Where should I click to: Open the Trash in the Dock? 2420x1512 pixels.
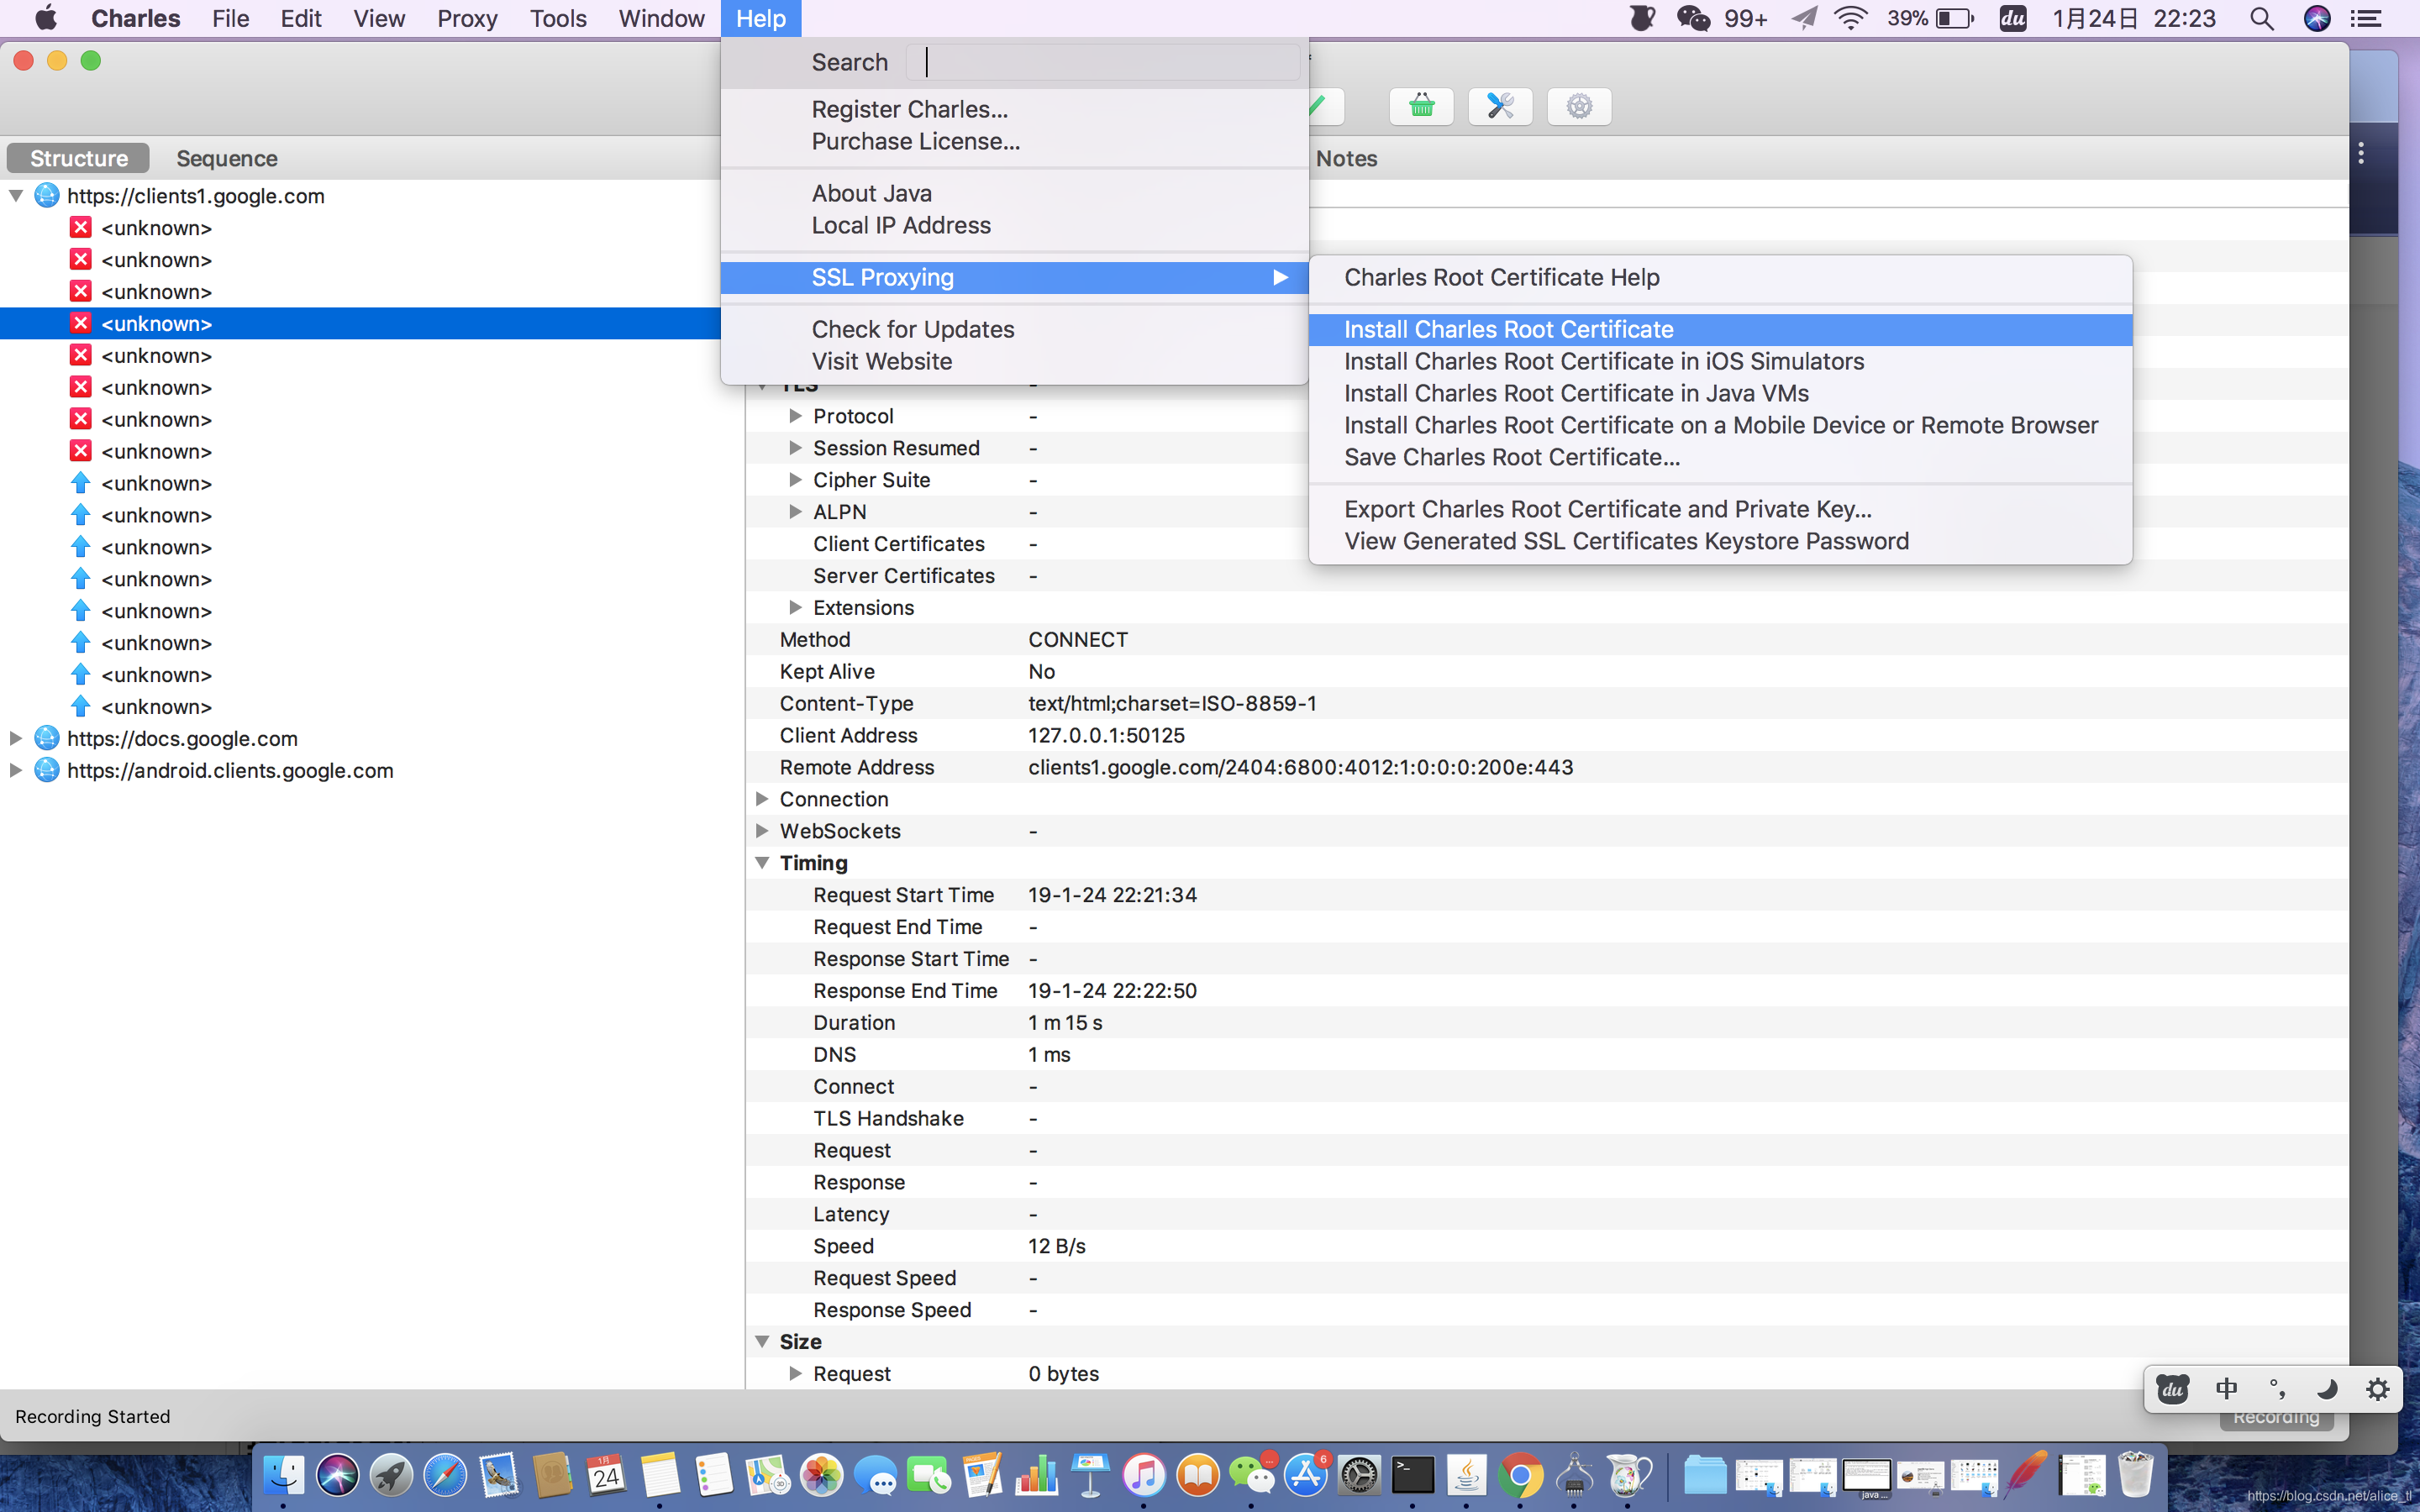(2134, 1475)
